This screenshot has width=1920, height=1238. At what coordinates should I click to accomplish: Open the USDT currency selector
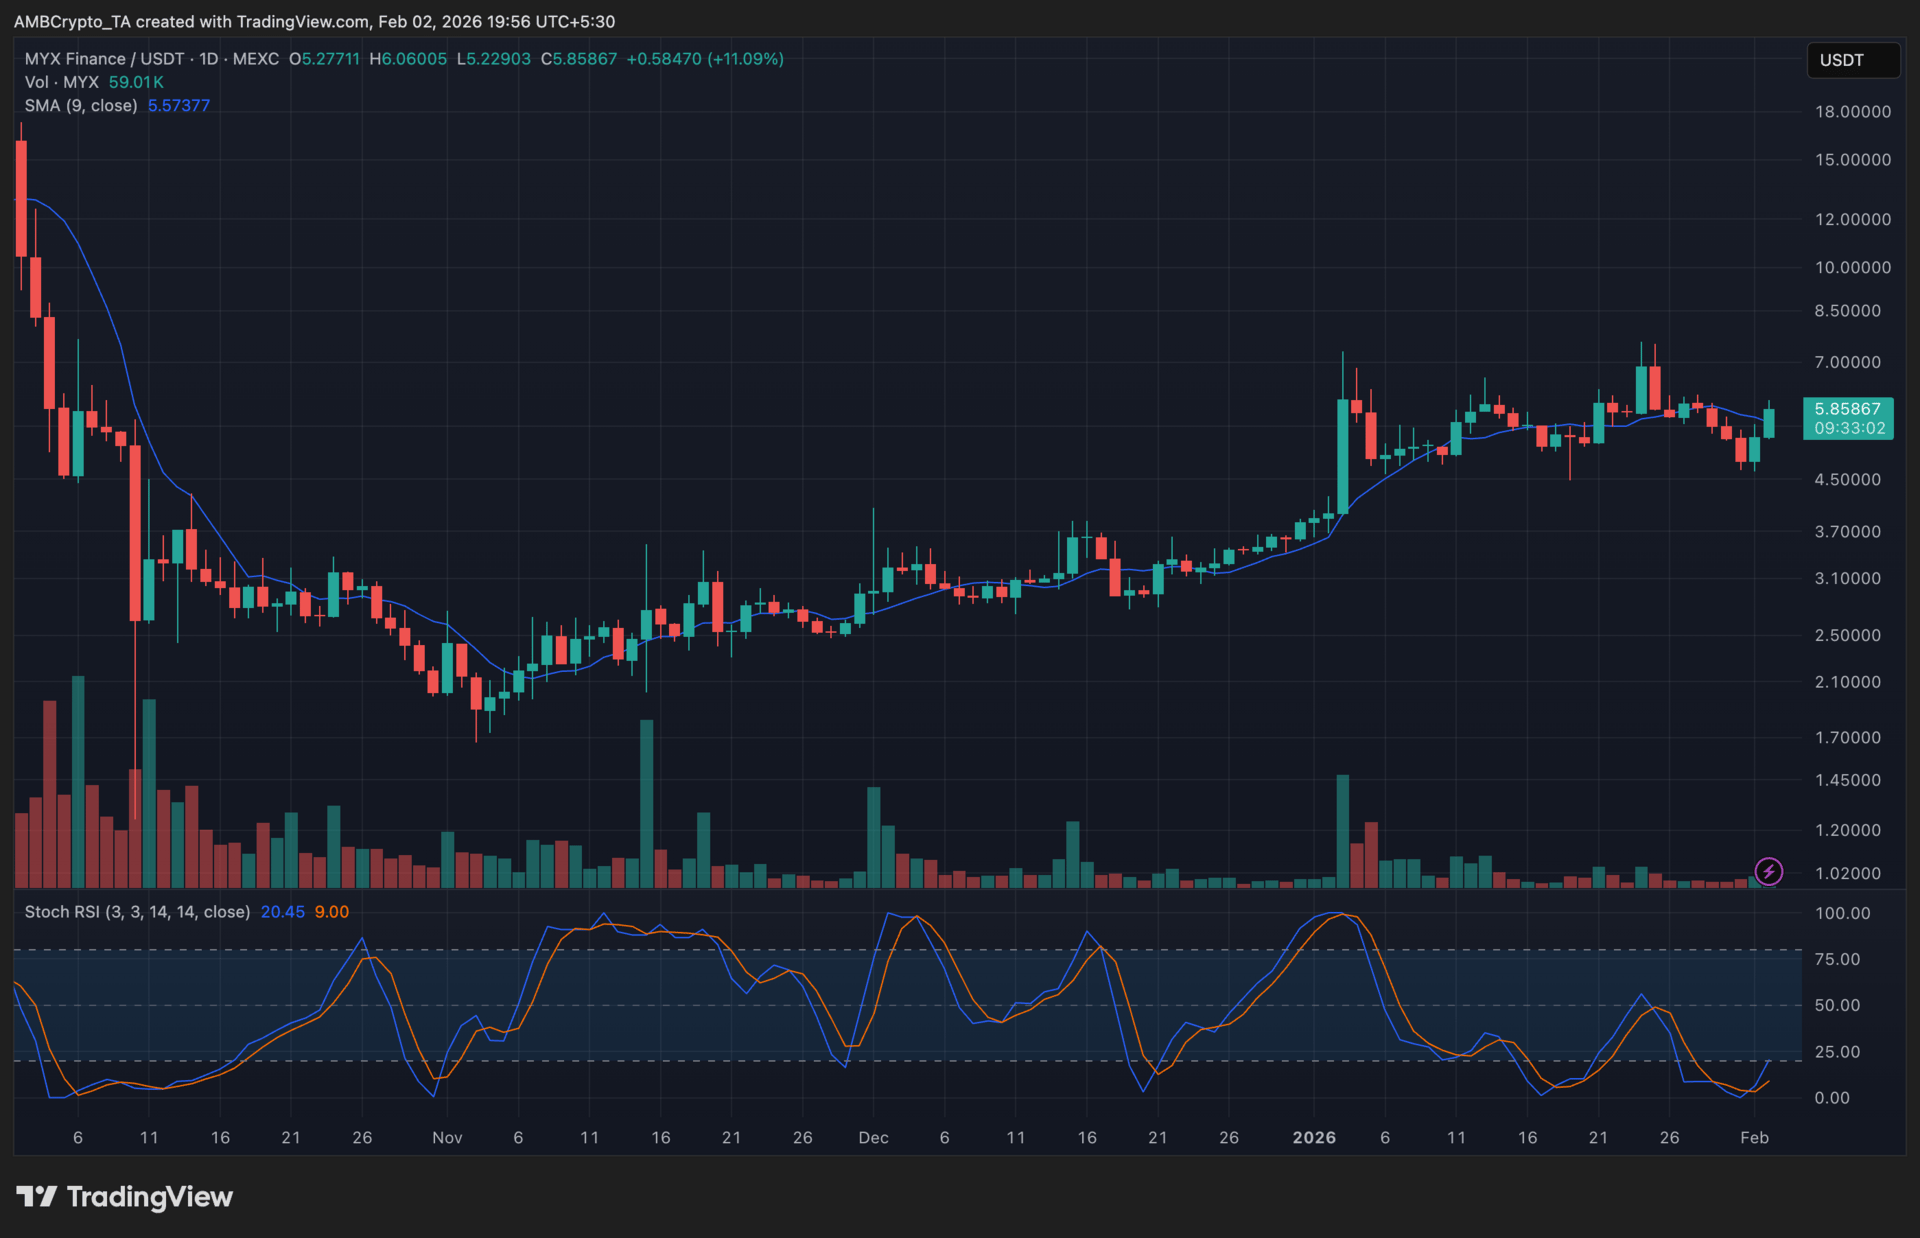(1852, 60)
